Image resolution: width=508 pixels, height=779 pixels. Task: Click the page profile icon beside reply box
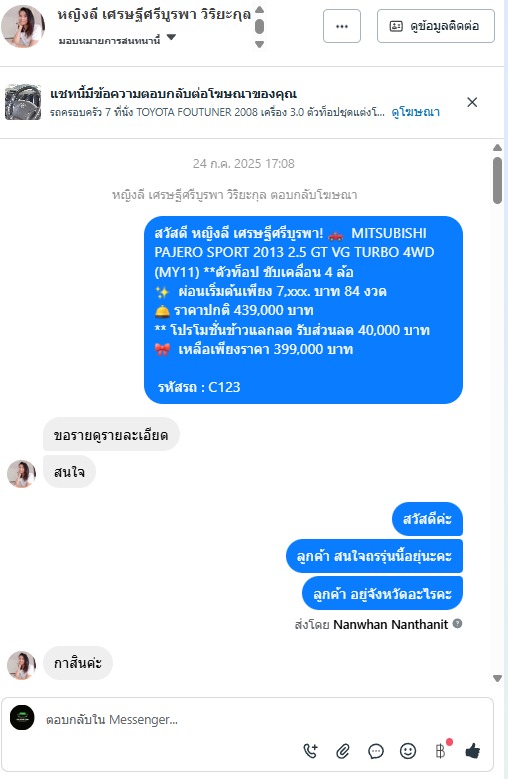point(22,717)
